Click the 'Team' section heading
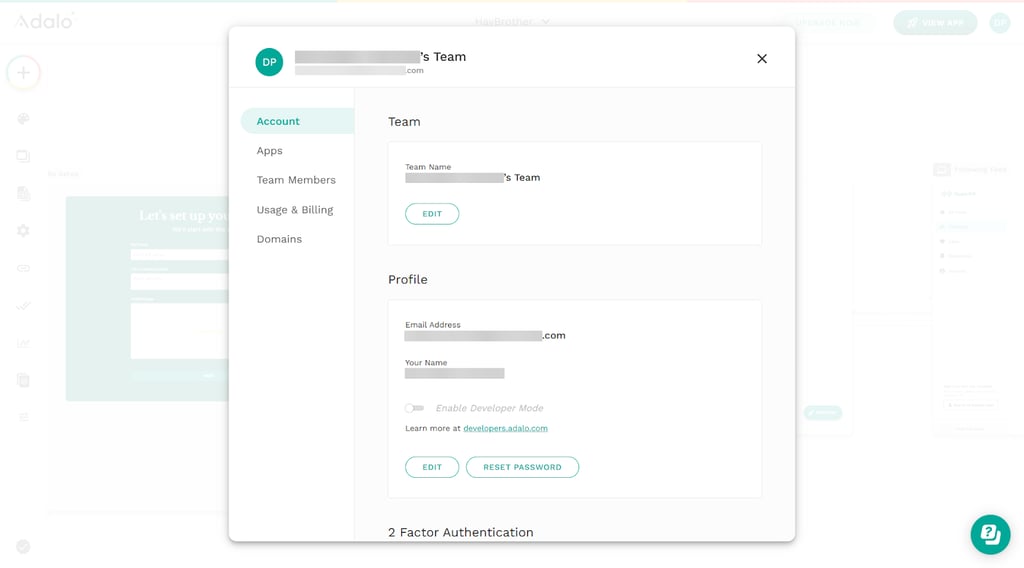The width and height of the screenshot is (1024, 568). [404, 121]
